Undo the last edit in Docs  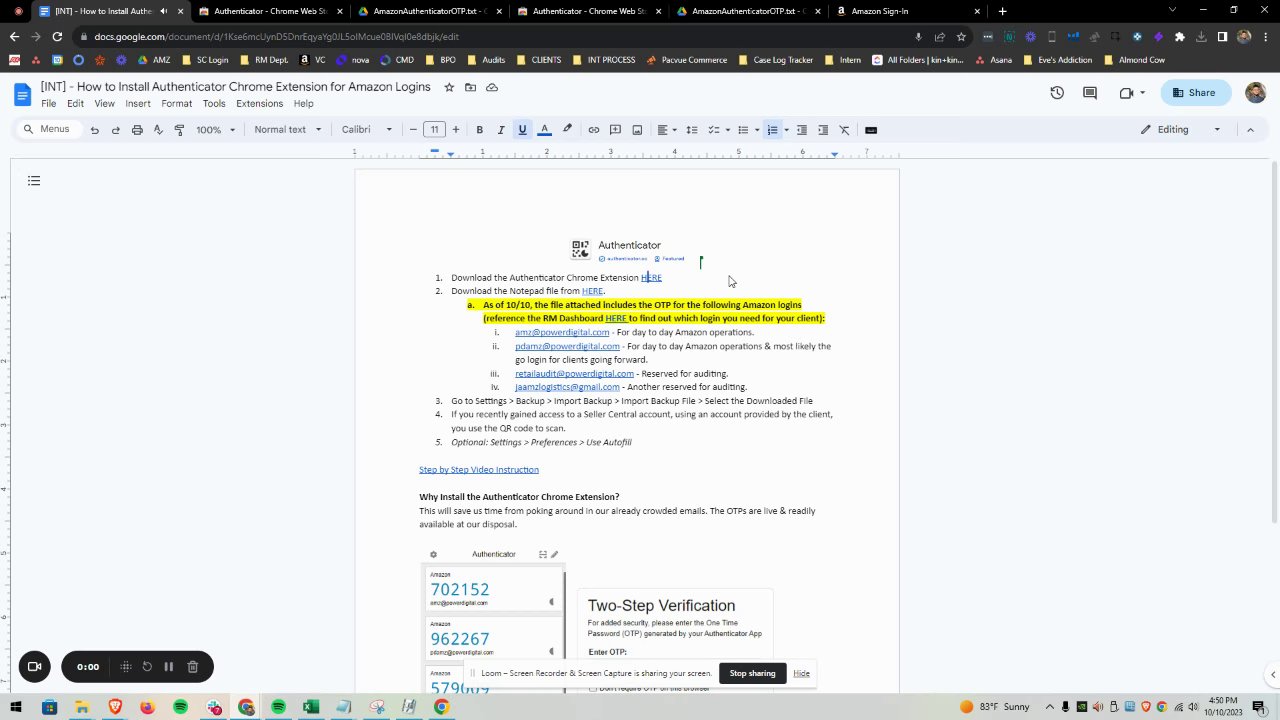click(94, 130)
